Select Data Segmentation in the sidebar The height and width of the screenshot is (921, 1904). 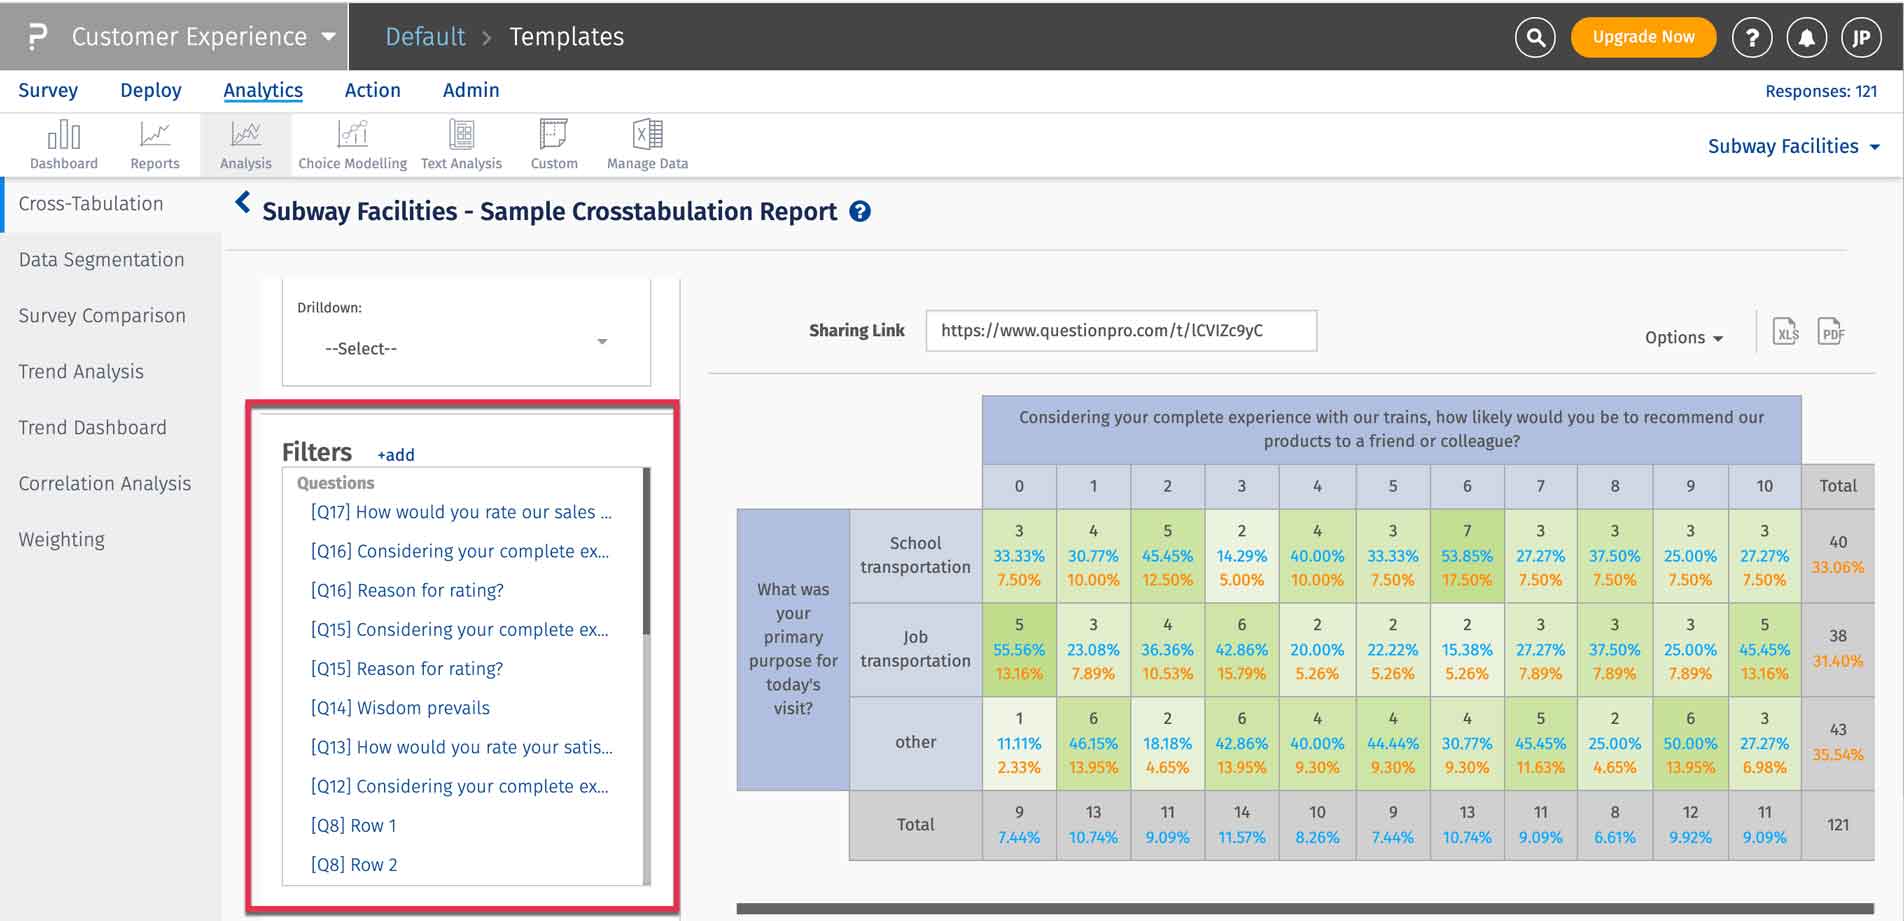point(102,260)
